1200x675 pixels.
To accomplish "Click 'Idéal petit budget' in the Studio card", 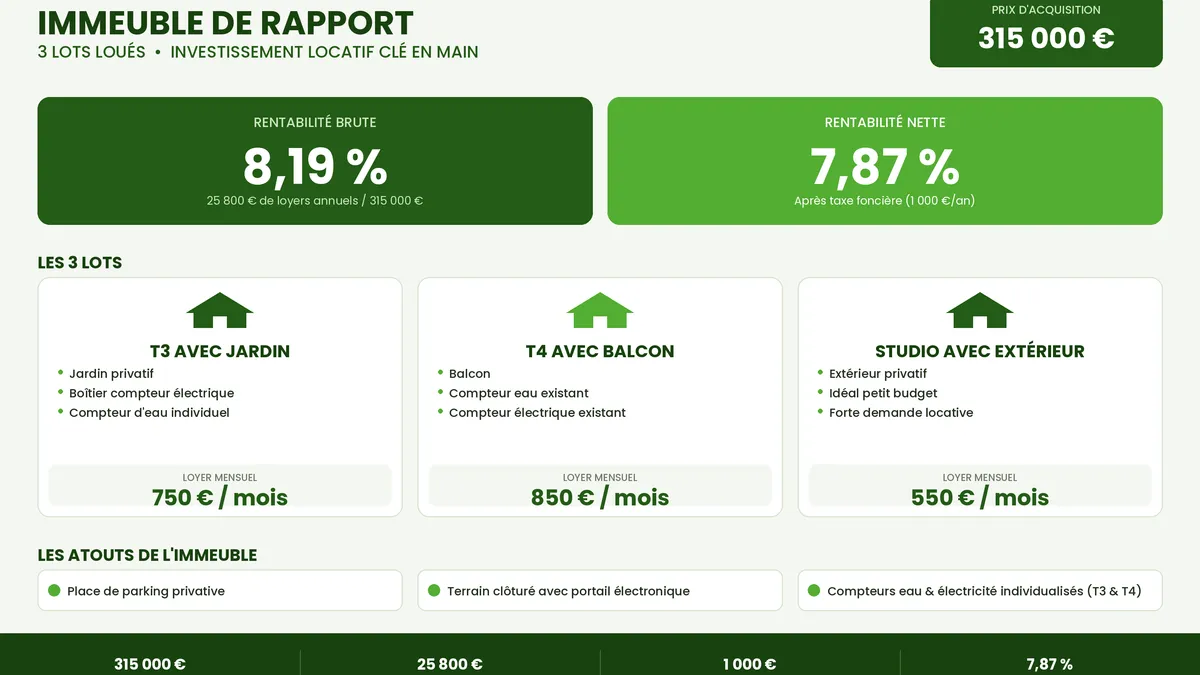I will 883,393.
